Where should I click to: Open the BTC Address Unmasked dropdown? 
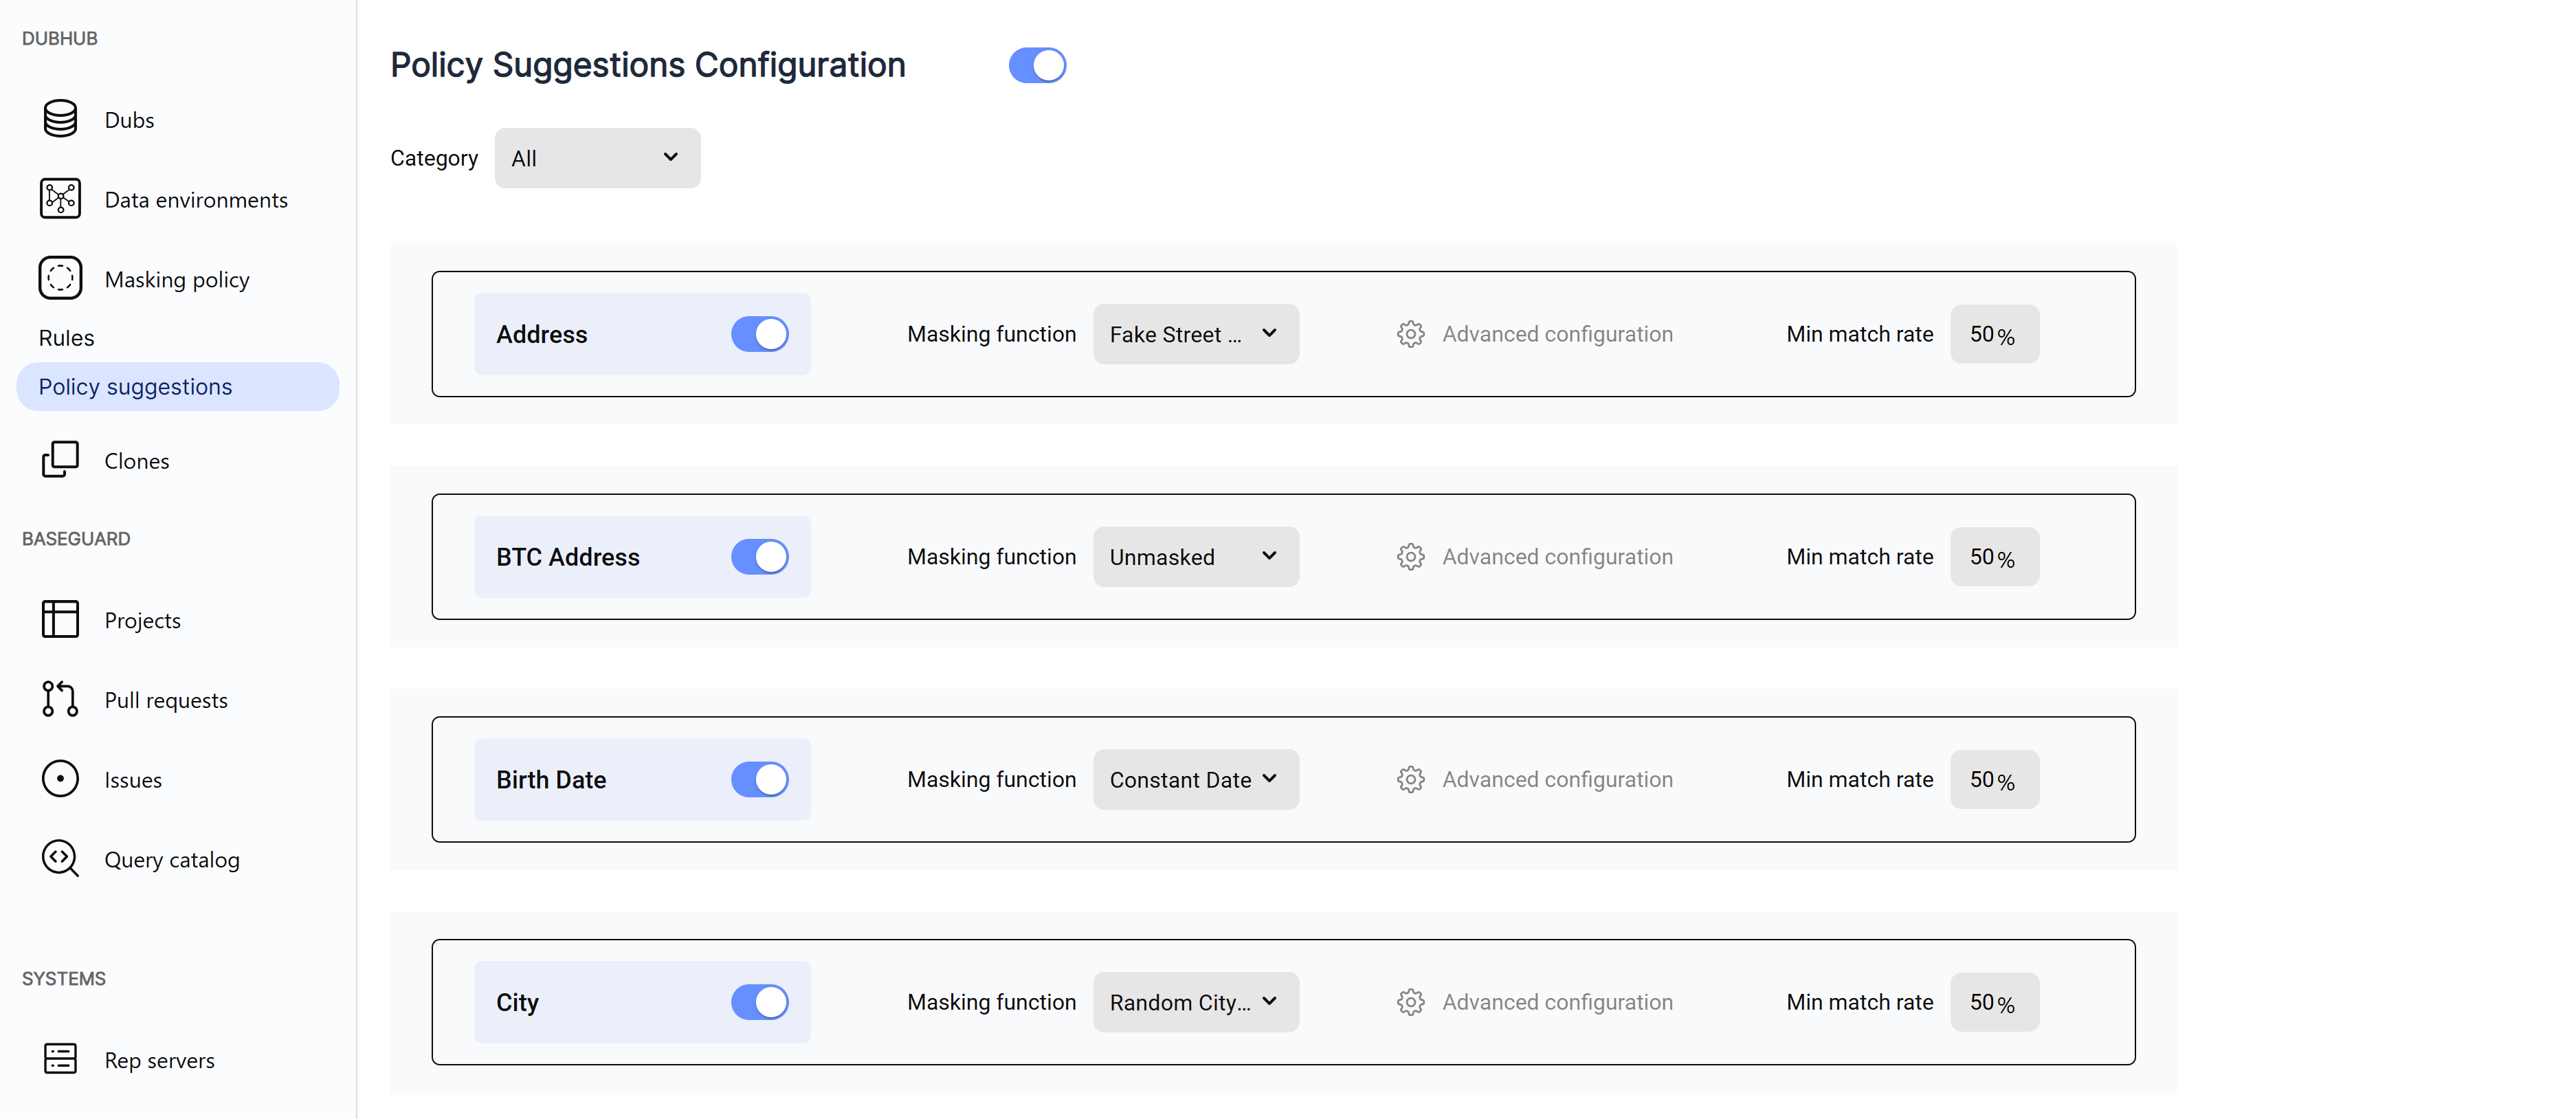(x=1195, y=557)
